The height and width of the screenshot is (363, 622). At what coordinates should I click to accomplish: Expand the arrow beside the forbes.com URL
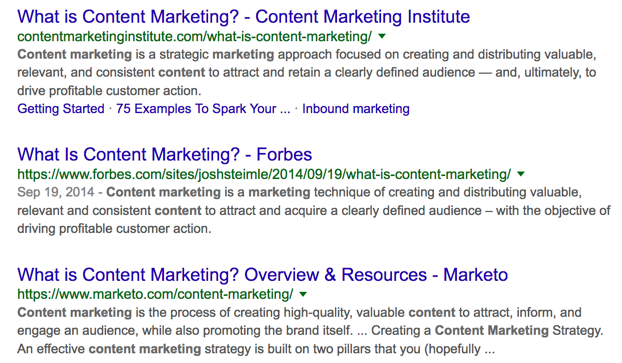coord(521,174)
